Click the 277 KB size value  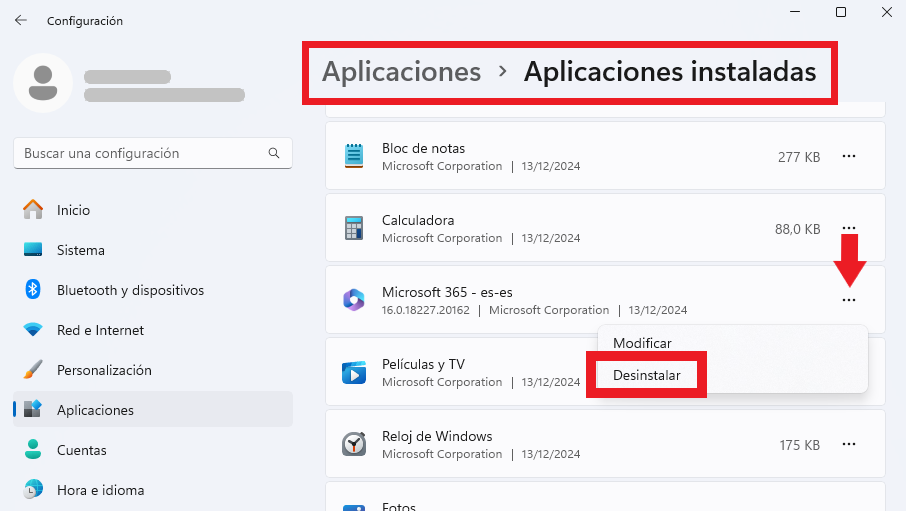(x=799, y=157)
